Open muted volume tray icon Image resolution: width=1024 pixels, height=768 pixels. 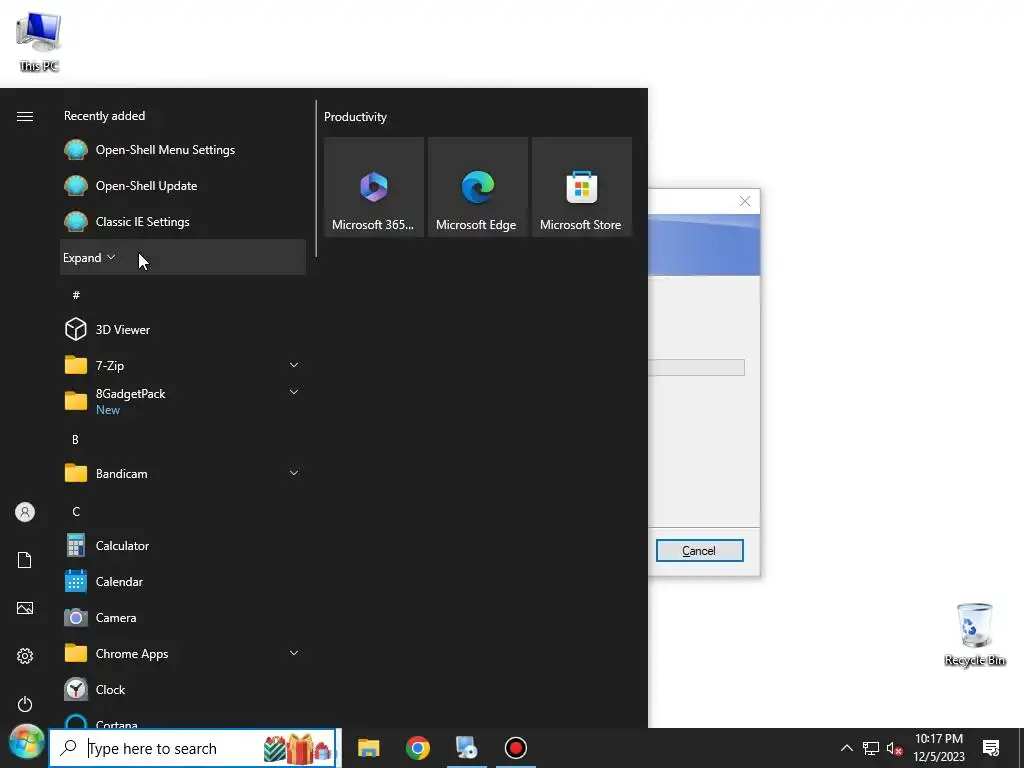(x=894, y=748)
